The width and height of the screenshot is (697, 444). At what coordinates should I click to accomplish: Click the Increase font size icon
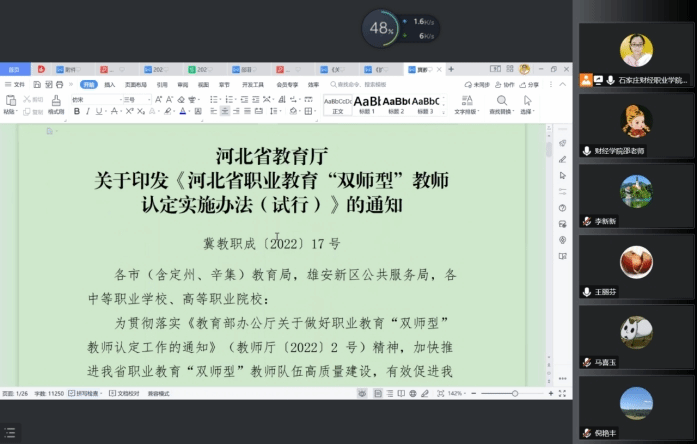click(x=158, y=99)
